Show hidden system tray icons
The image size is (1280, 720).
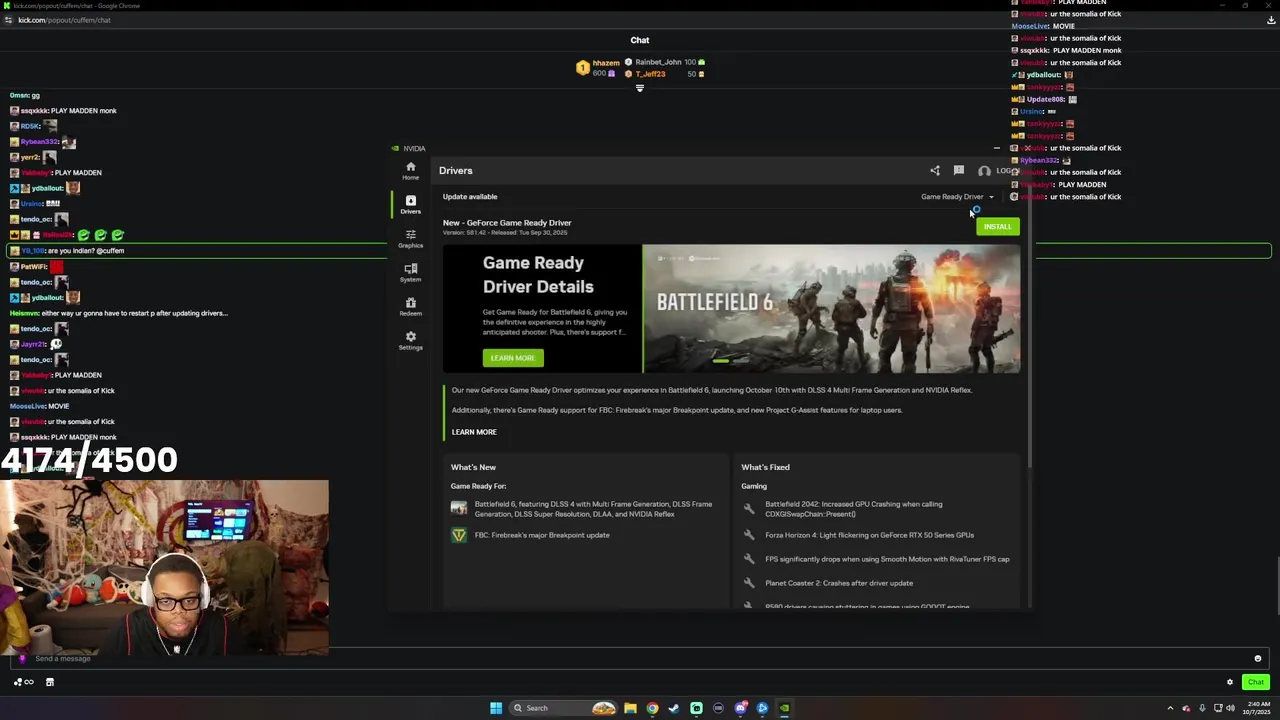click(1170, 708)
